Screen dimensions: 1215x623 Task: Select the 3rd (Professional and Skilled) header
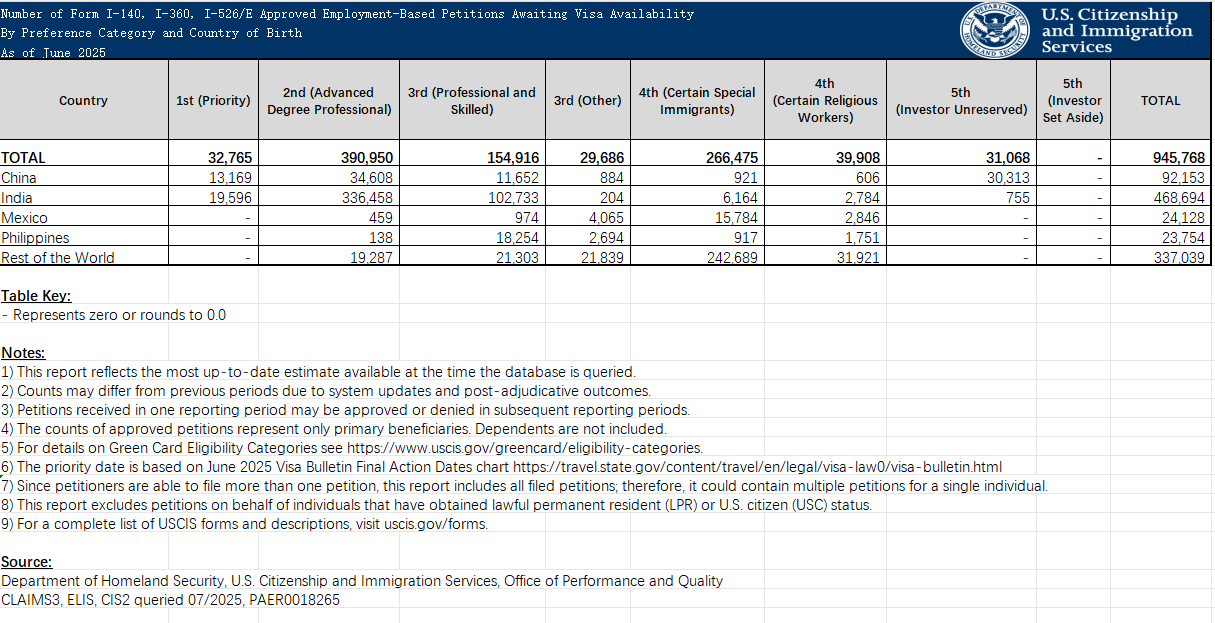(x=472, y=100)
